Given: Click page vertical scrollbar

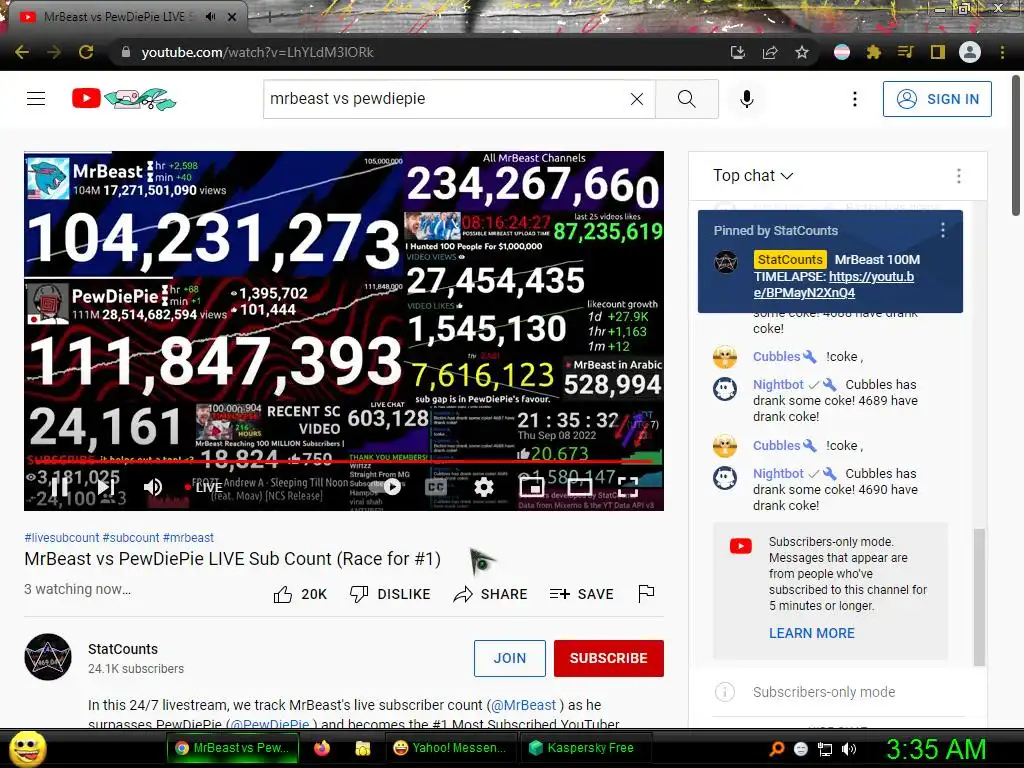Looking at the screenshot, I should pos(1016,145).
